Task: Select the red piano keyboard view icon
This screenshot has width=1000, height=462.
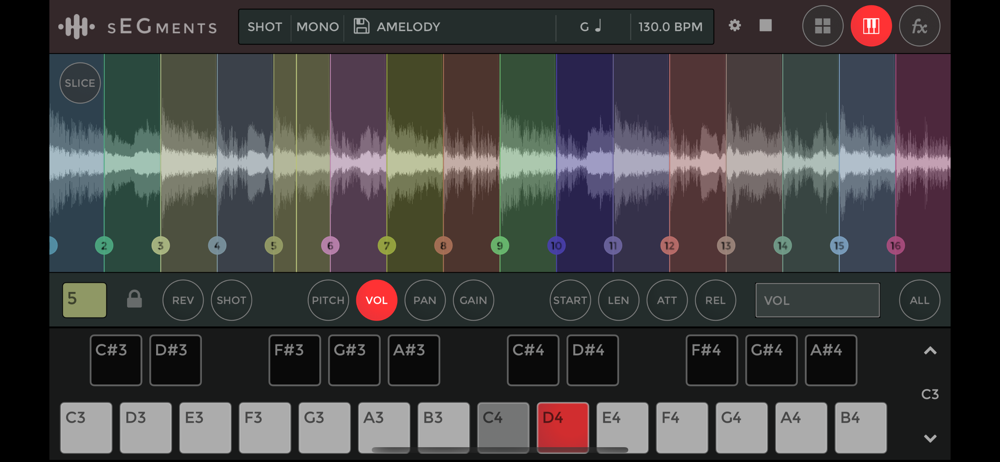Action: point(871,26)
